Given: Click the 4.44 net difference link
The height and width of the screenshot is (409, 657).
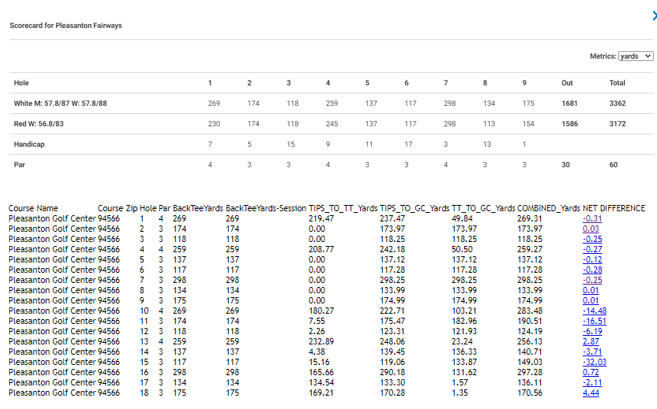Looking at the screenshot, I should click(x=590, y=393).
